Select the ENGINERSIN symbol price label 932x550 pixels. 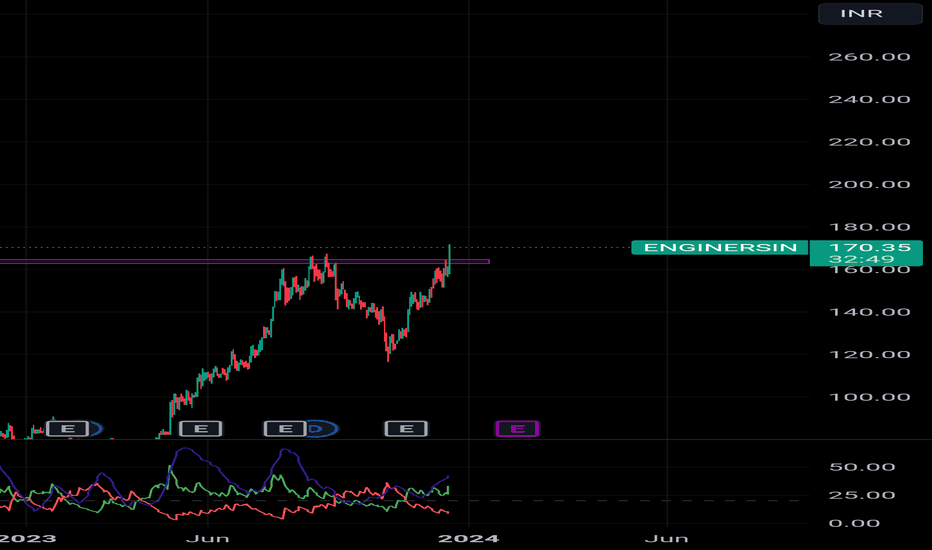pyautogui.click(x=720, y=247)
